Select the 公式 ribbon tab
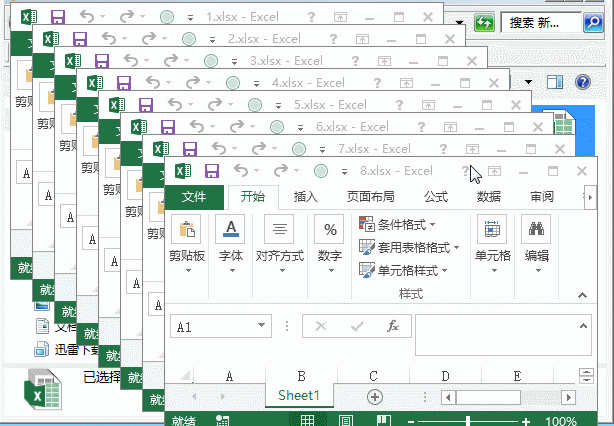 pyautogui.click(x=436, y=197)
